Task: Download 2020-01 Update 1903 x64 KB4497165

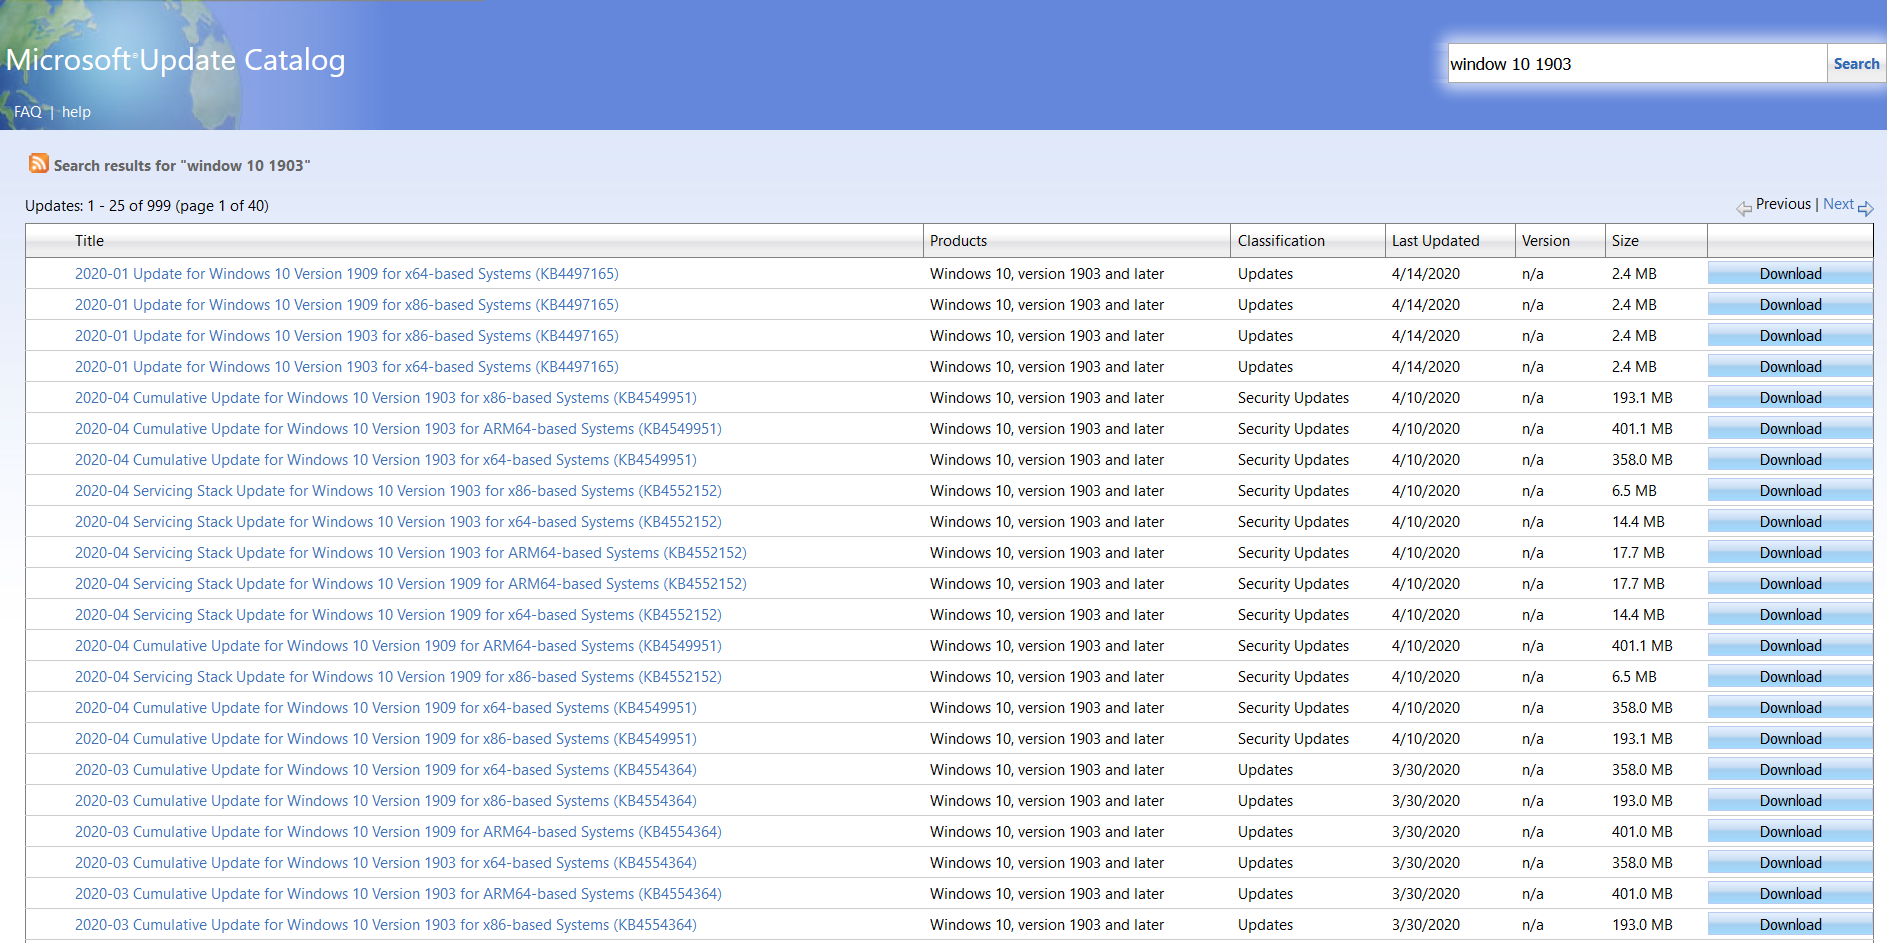Action: click(1790, 367)
